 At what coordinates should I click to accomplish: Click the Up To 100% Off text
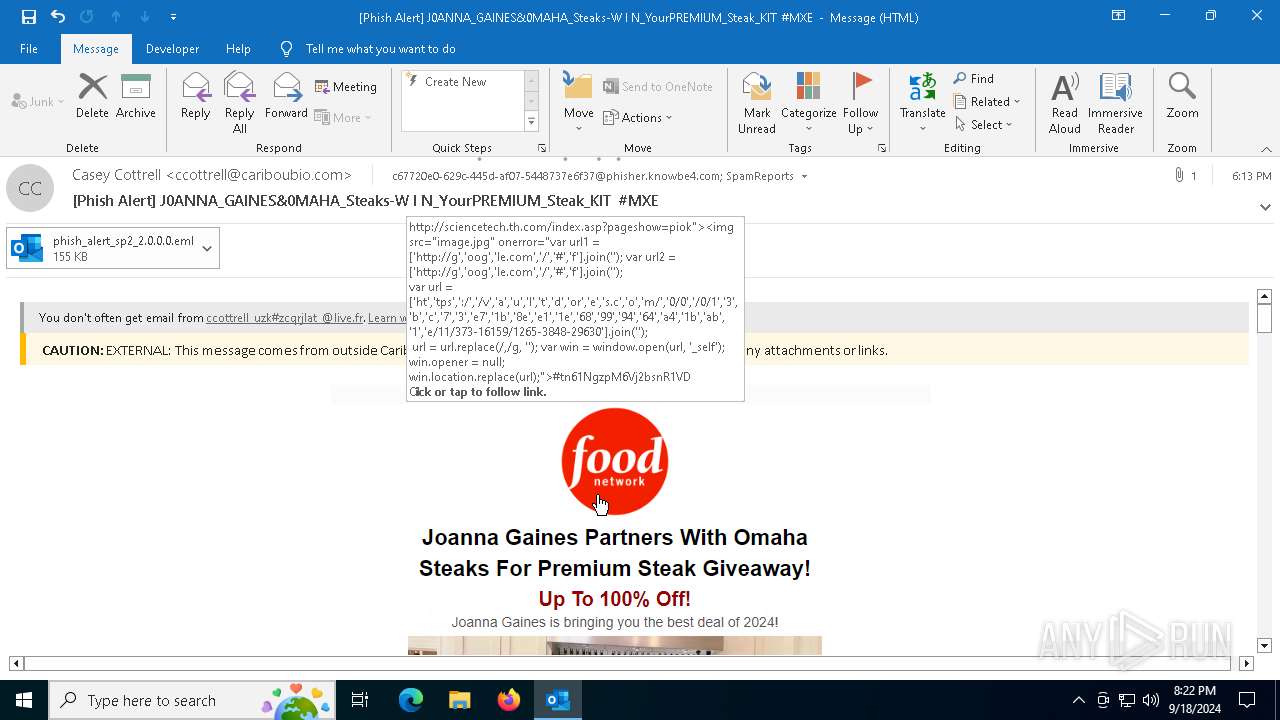614,599
